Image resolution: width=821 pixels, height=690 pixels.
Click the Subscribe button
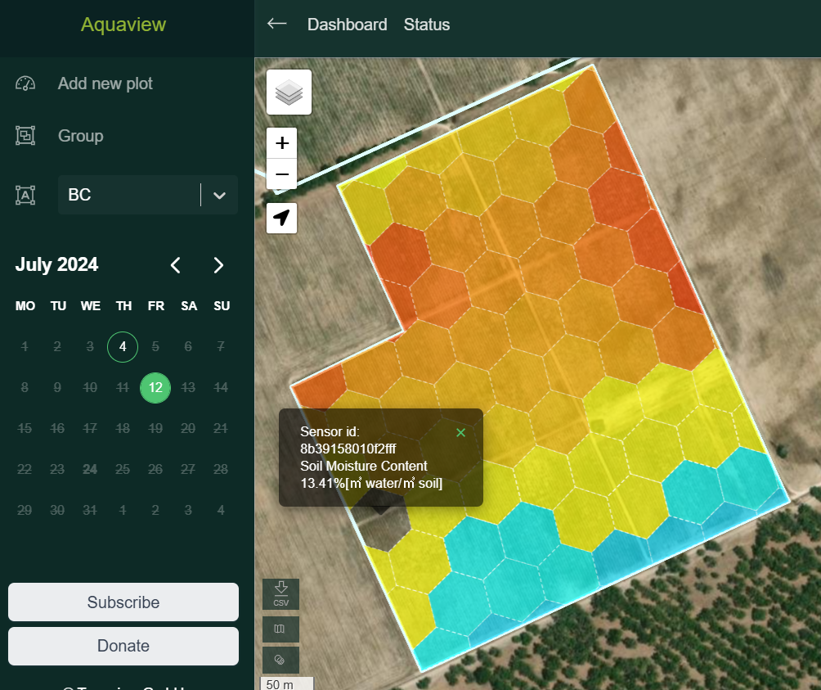click(x=123, y=602)
